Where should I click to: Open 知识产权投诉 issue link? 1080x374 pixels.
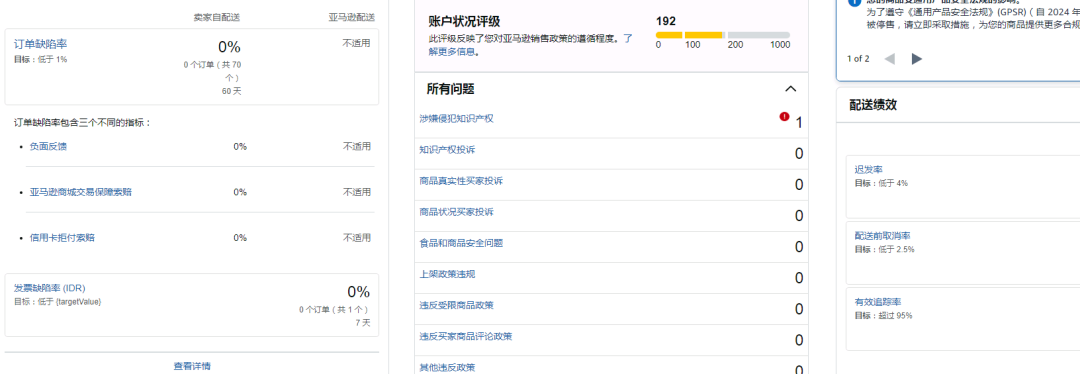[x=447, y=149]
